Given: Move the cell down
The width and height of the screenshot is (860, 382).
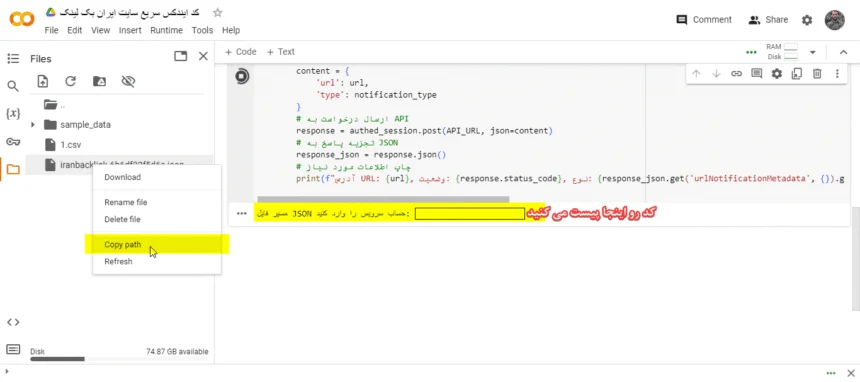Looking at the screenshot, I should (x=716, y=74).
